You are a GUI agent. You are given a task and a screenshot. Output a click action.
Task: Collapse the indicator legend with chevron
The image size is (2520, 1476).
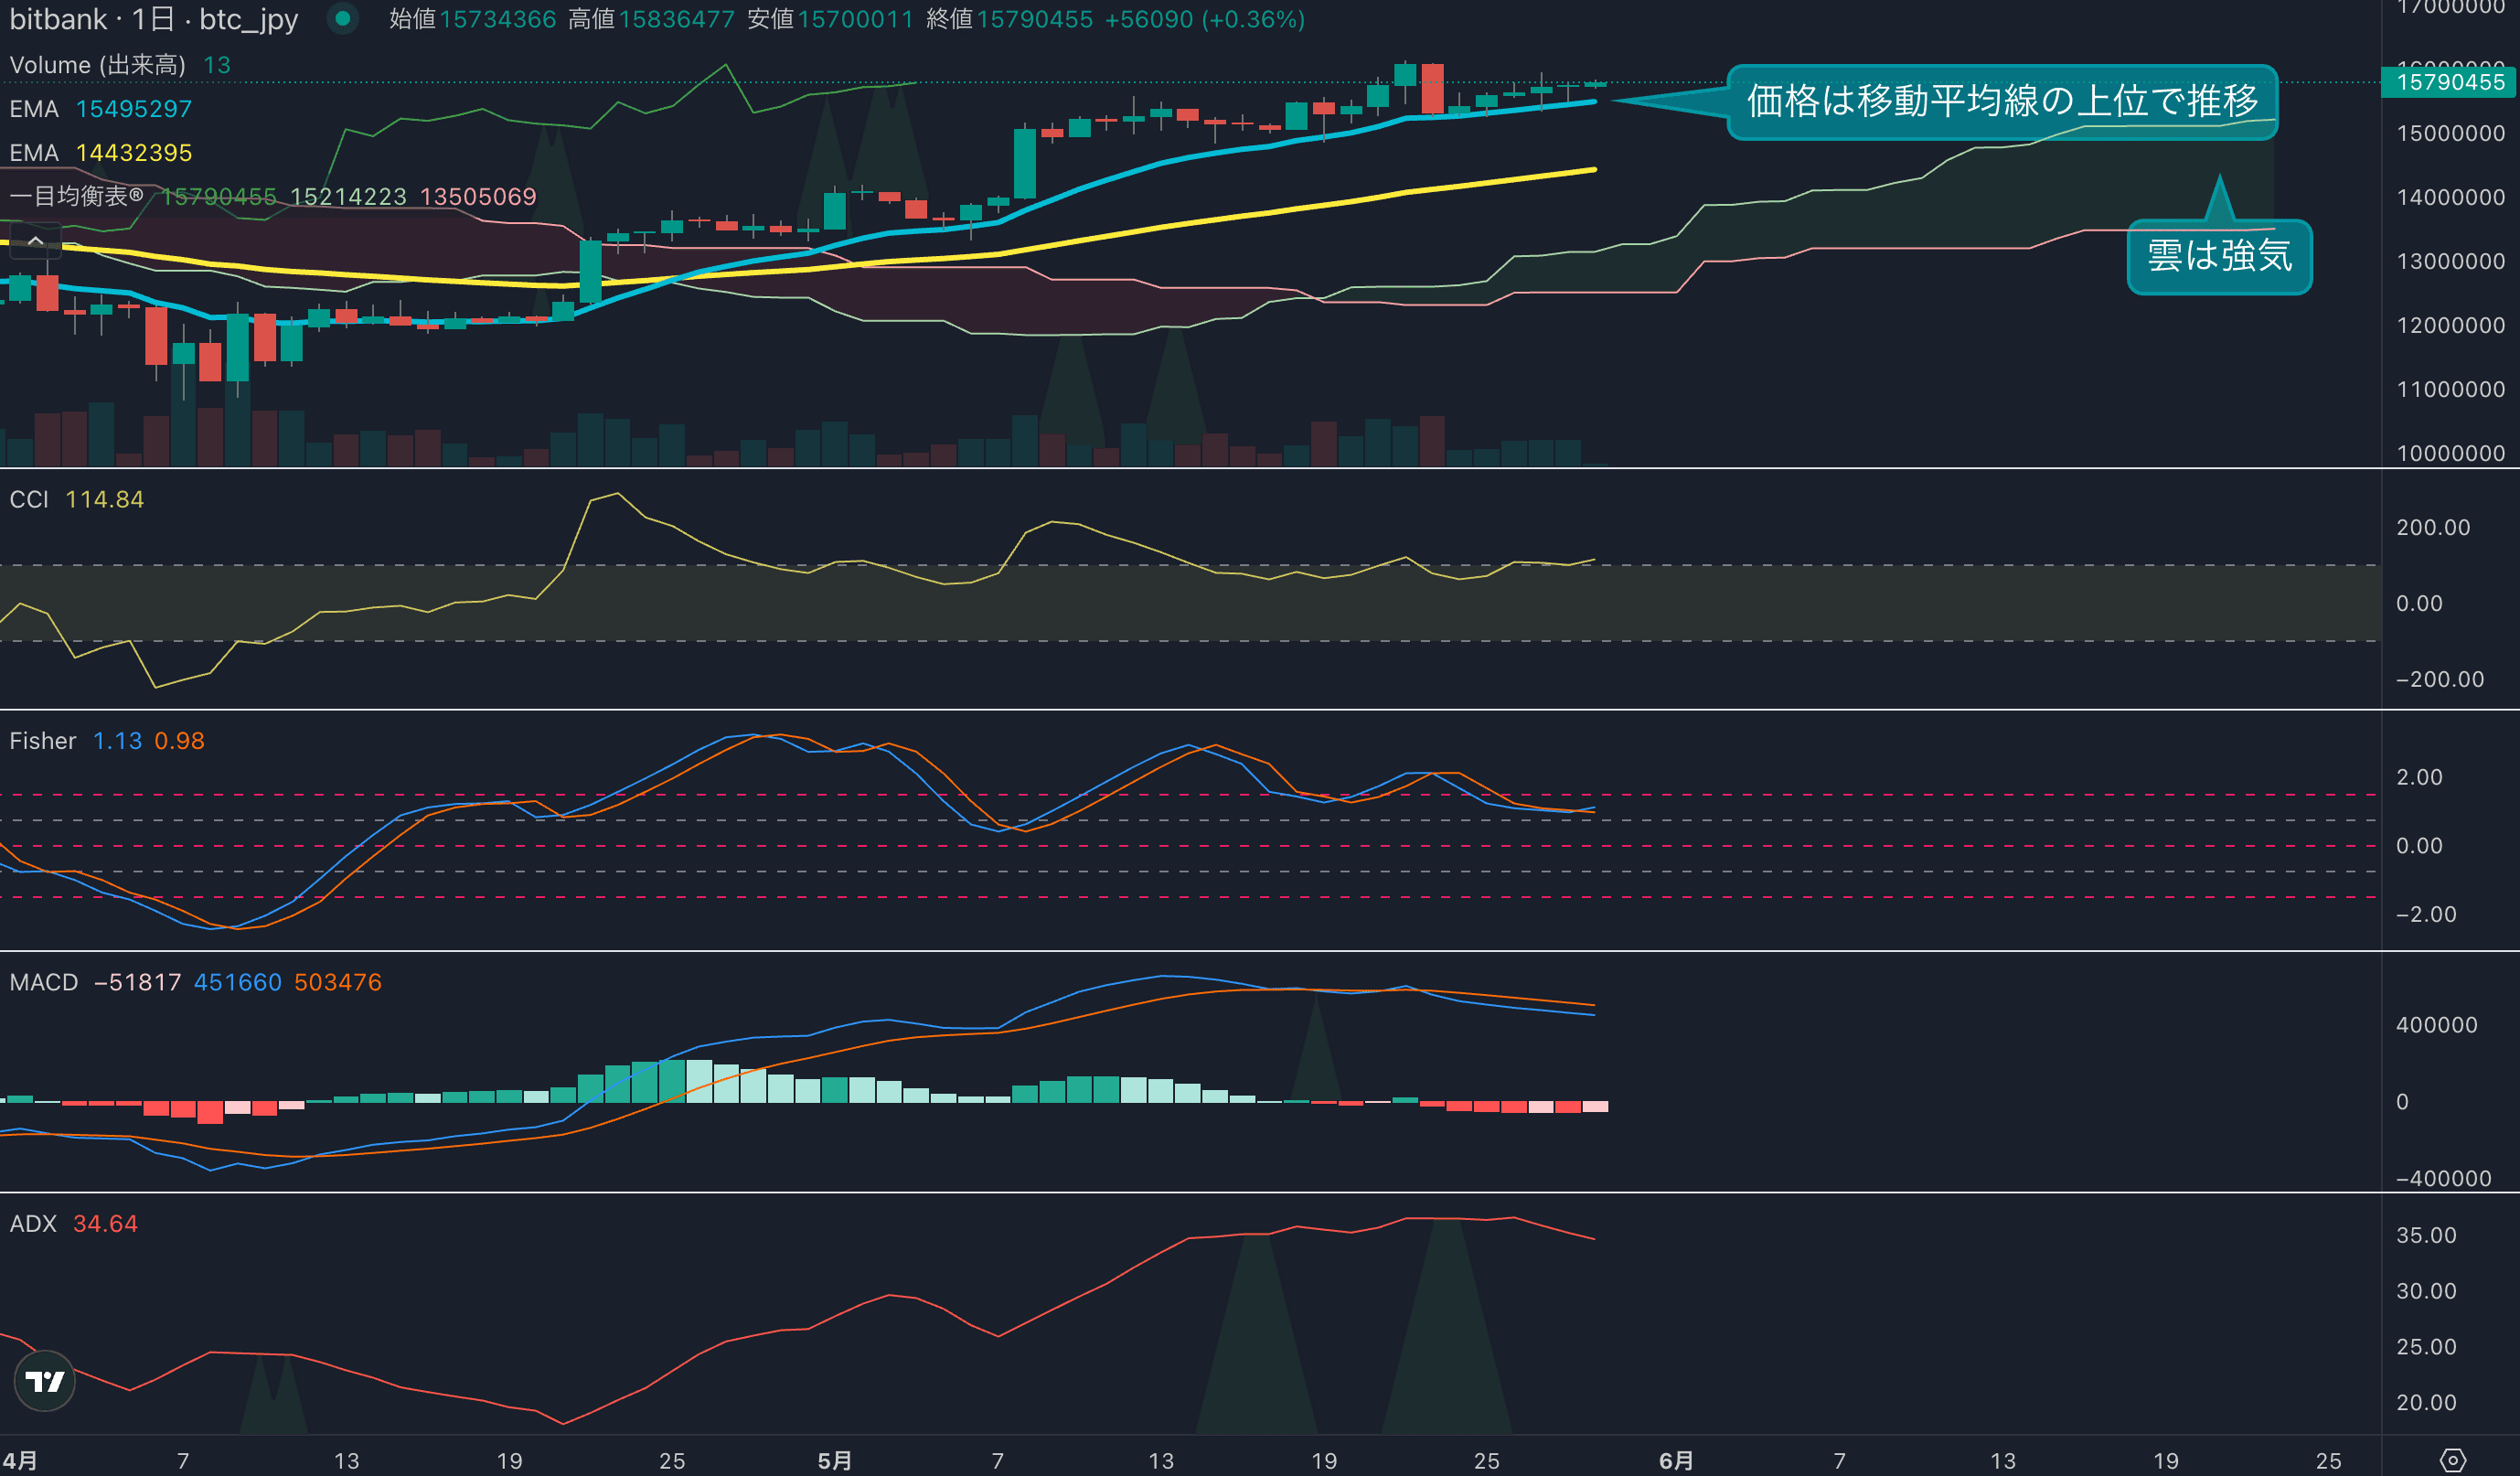pos(35,241)
